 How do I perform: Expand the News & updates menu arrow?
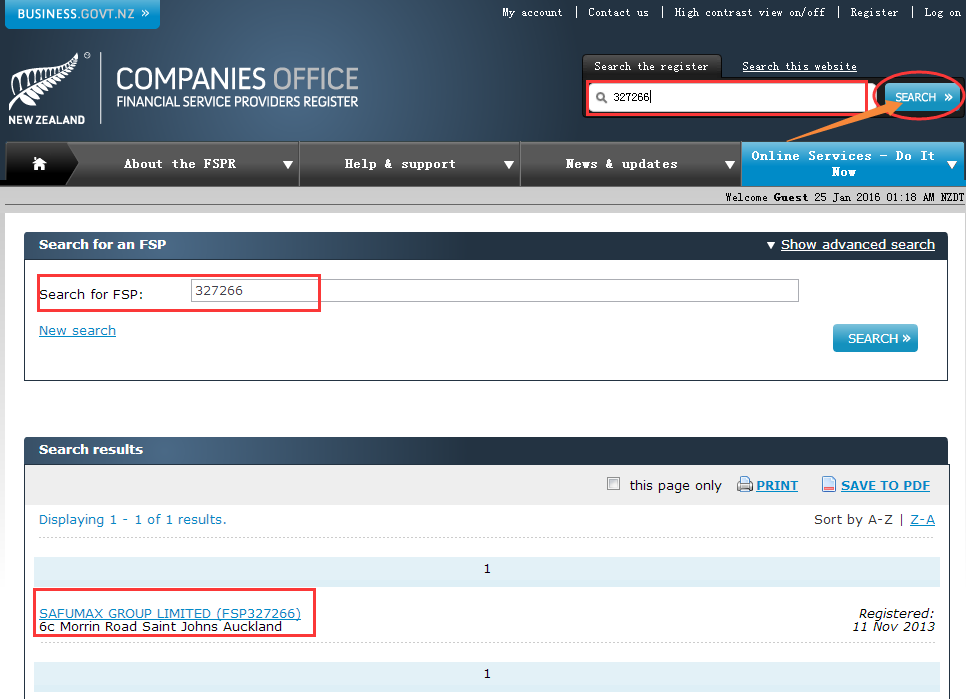tap(730, 164)
